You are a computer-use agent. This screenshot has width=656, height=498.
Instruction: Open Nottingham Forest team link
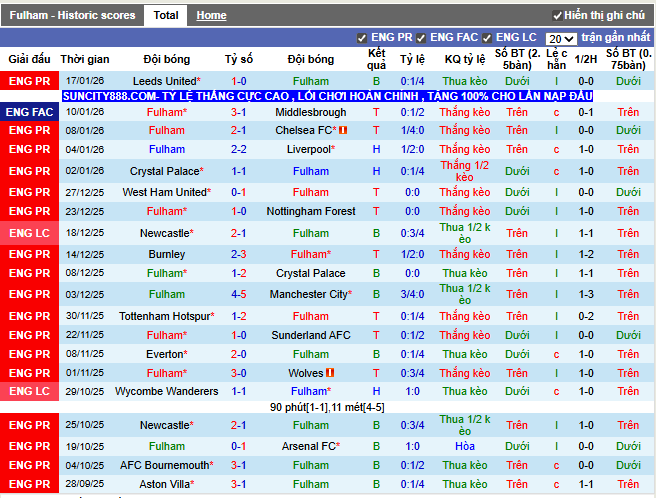tap(310, 211)
